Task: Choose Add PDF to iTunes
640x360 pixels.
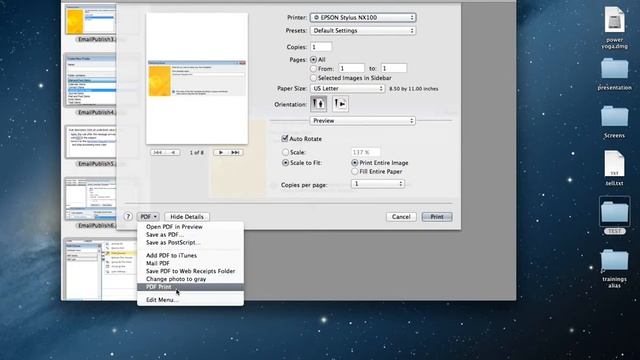Action: click(190, 256)
